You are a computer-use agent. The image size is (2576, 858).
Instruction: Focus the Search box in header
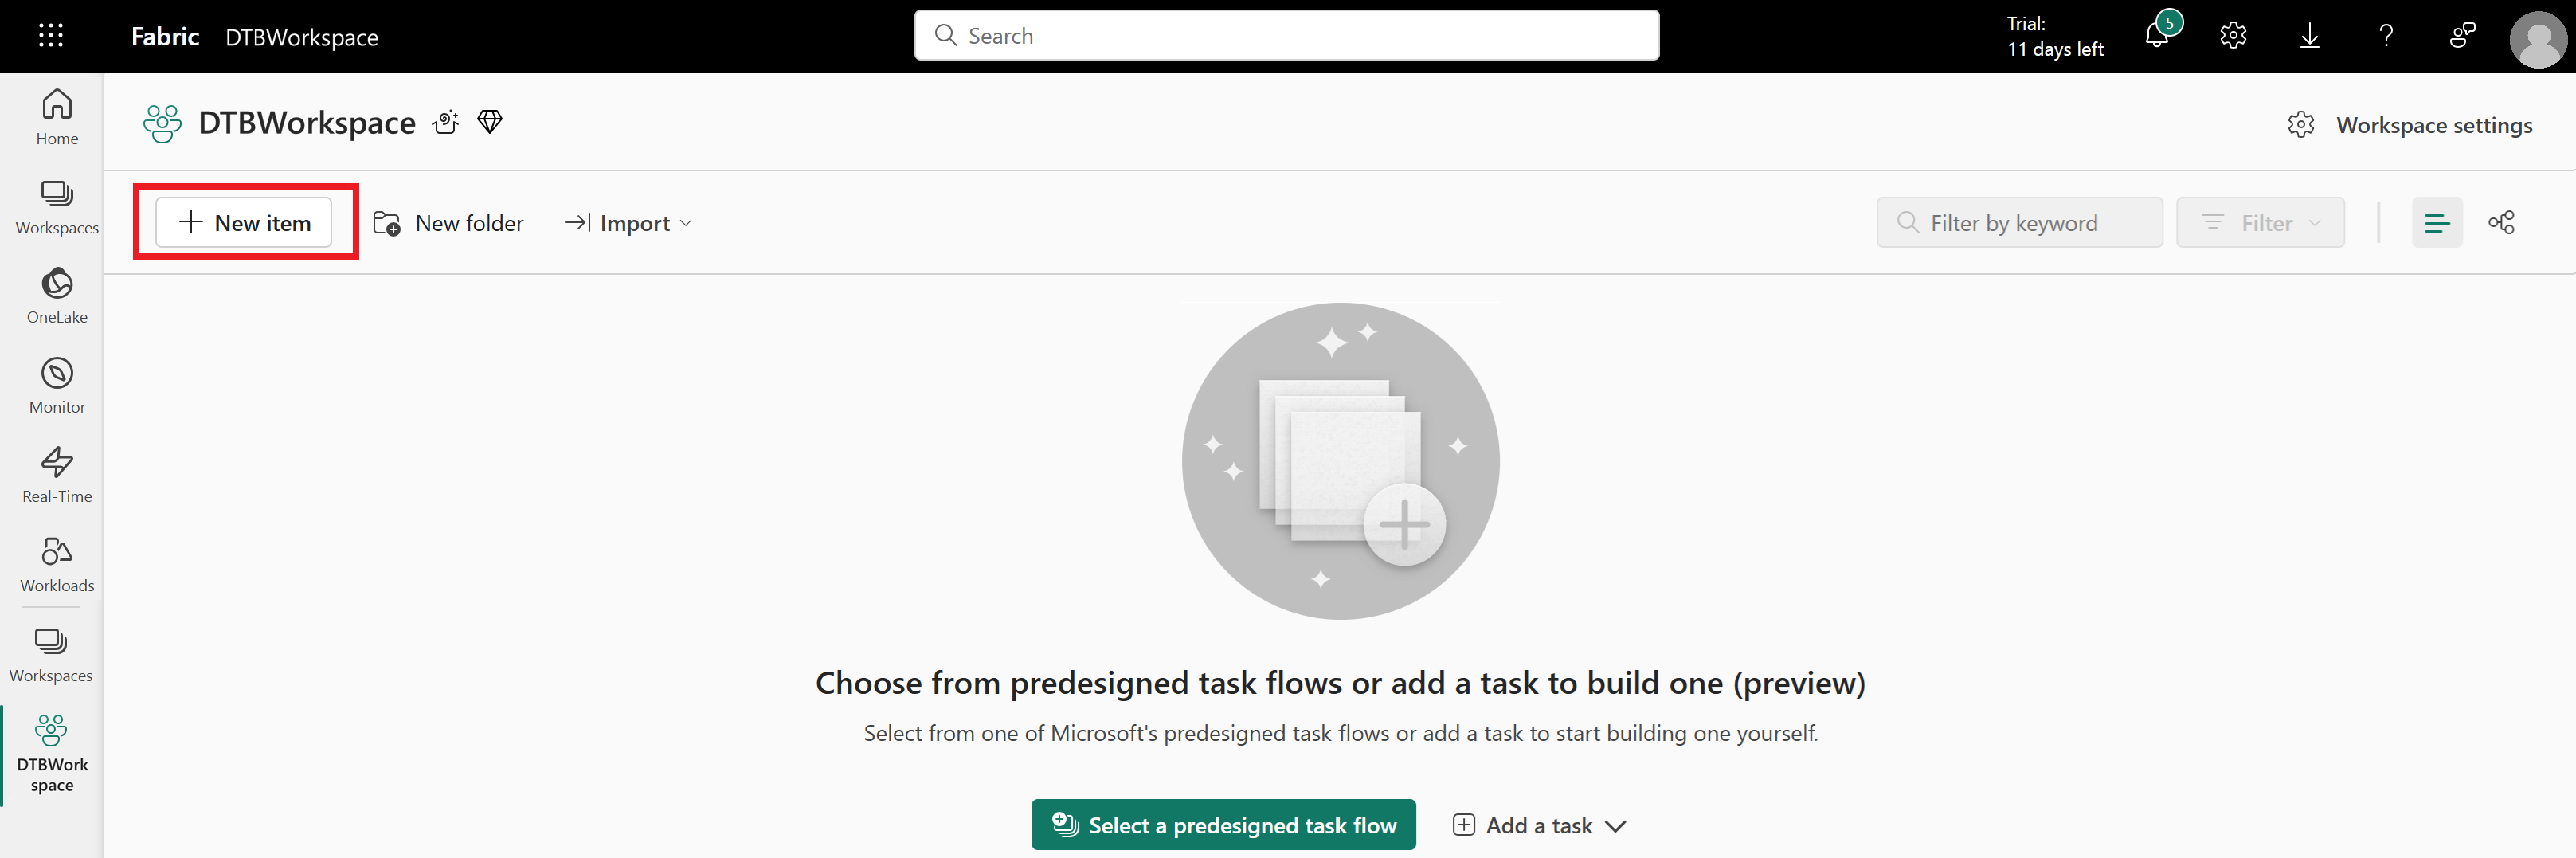(x=1286, y=36)
